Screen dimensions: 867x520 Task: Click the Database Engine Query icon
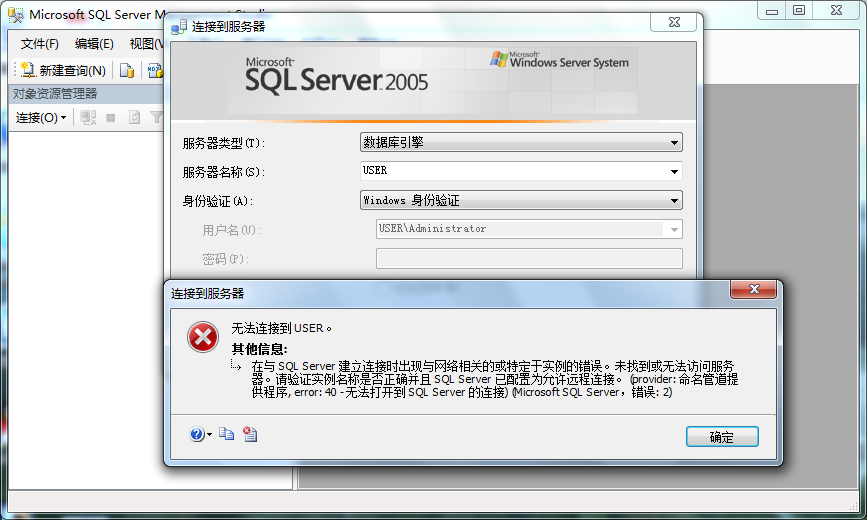(x=127, y=70)
